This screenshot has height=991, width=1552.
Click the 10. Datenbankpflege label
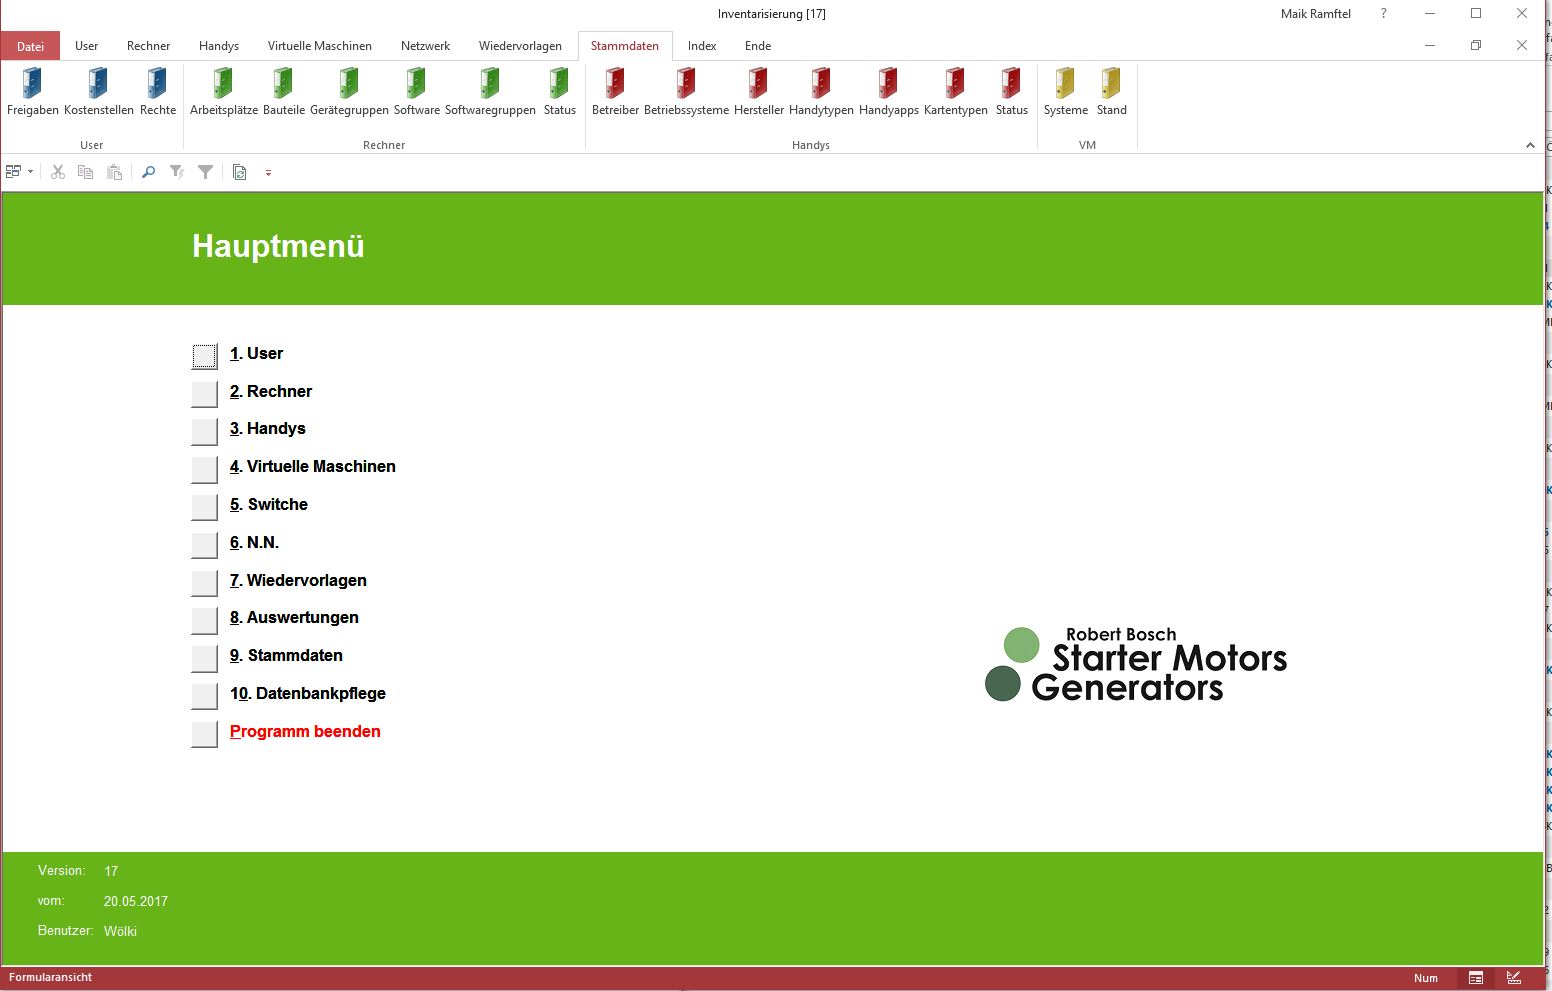tap(307, 693)
